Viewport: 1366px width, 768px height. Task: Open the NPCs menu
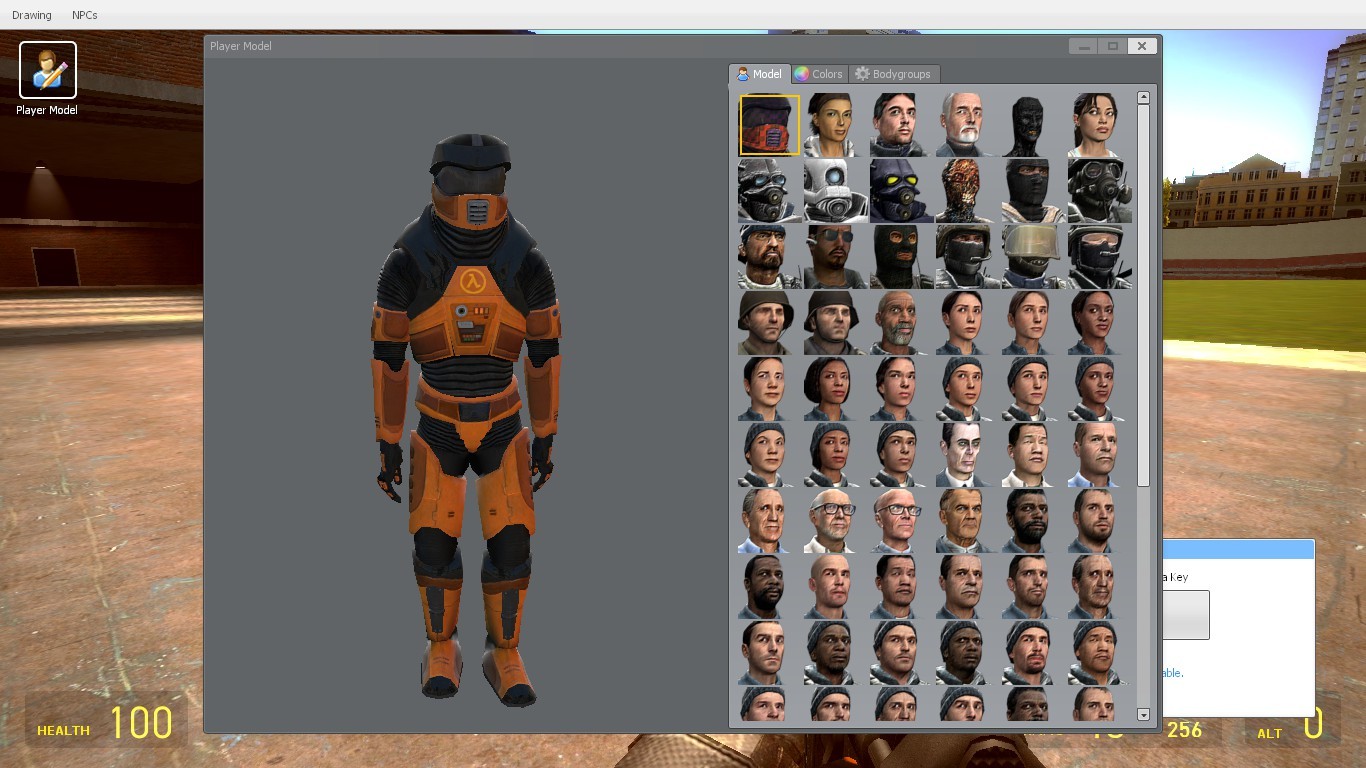(x=84, y=15)
